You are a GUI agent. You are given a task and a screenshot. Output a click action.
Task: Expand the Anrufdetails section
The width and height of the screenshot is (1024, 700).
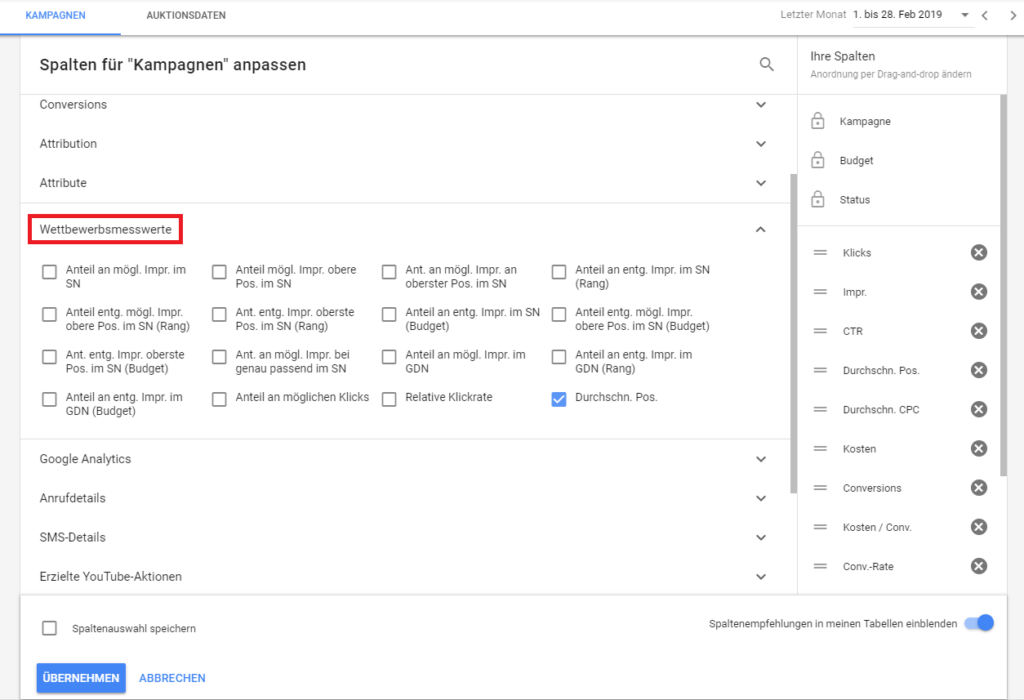tap(761, 498)
